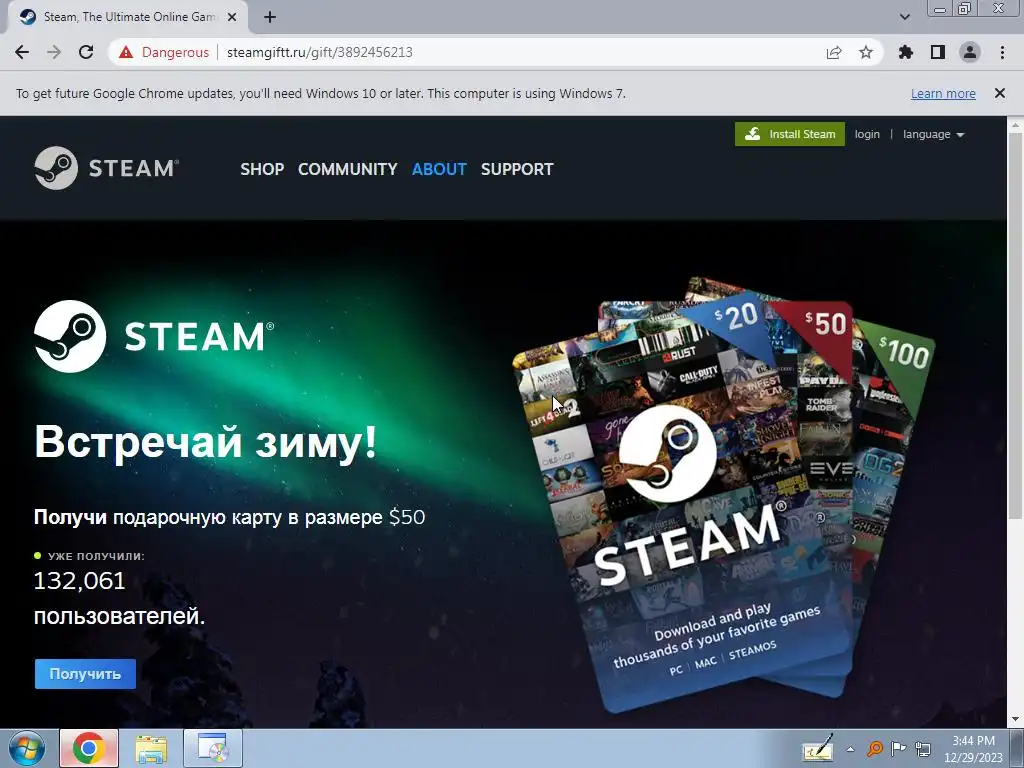Click the scrollbar up arrow
Screen dimensions: 1024x768
pos(1016,124)
